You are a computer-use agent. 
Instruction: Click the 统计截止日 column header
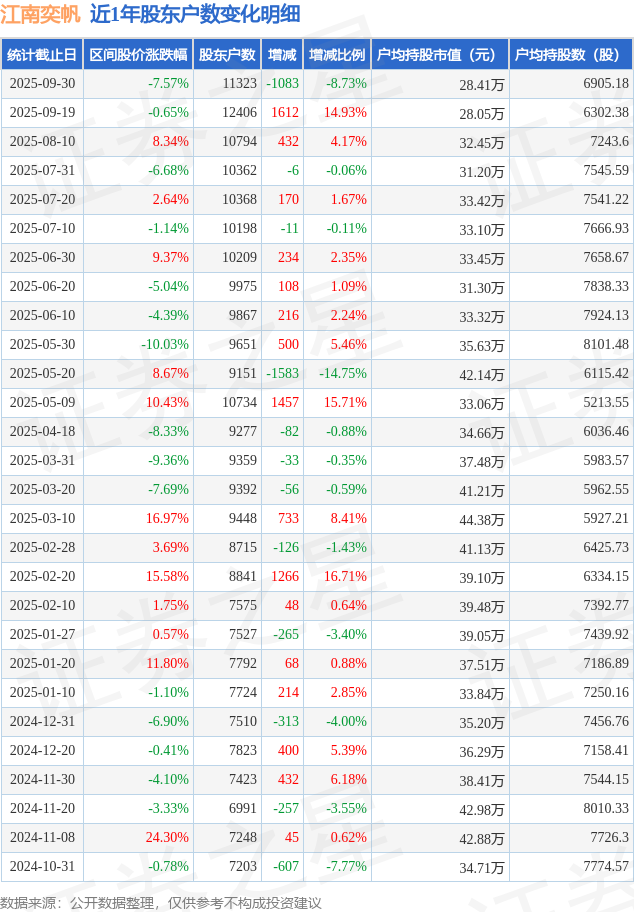pos(41,55)
